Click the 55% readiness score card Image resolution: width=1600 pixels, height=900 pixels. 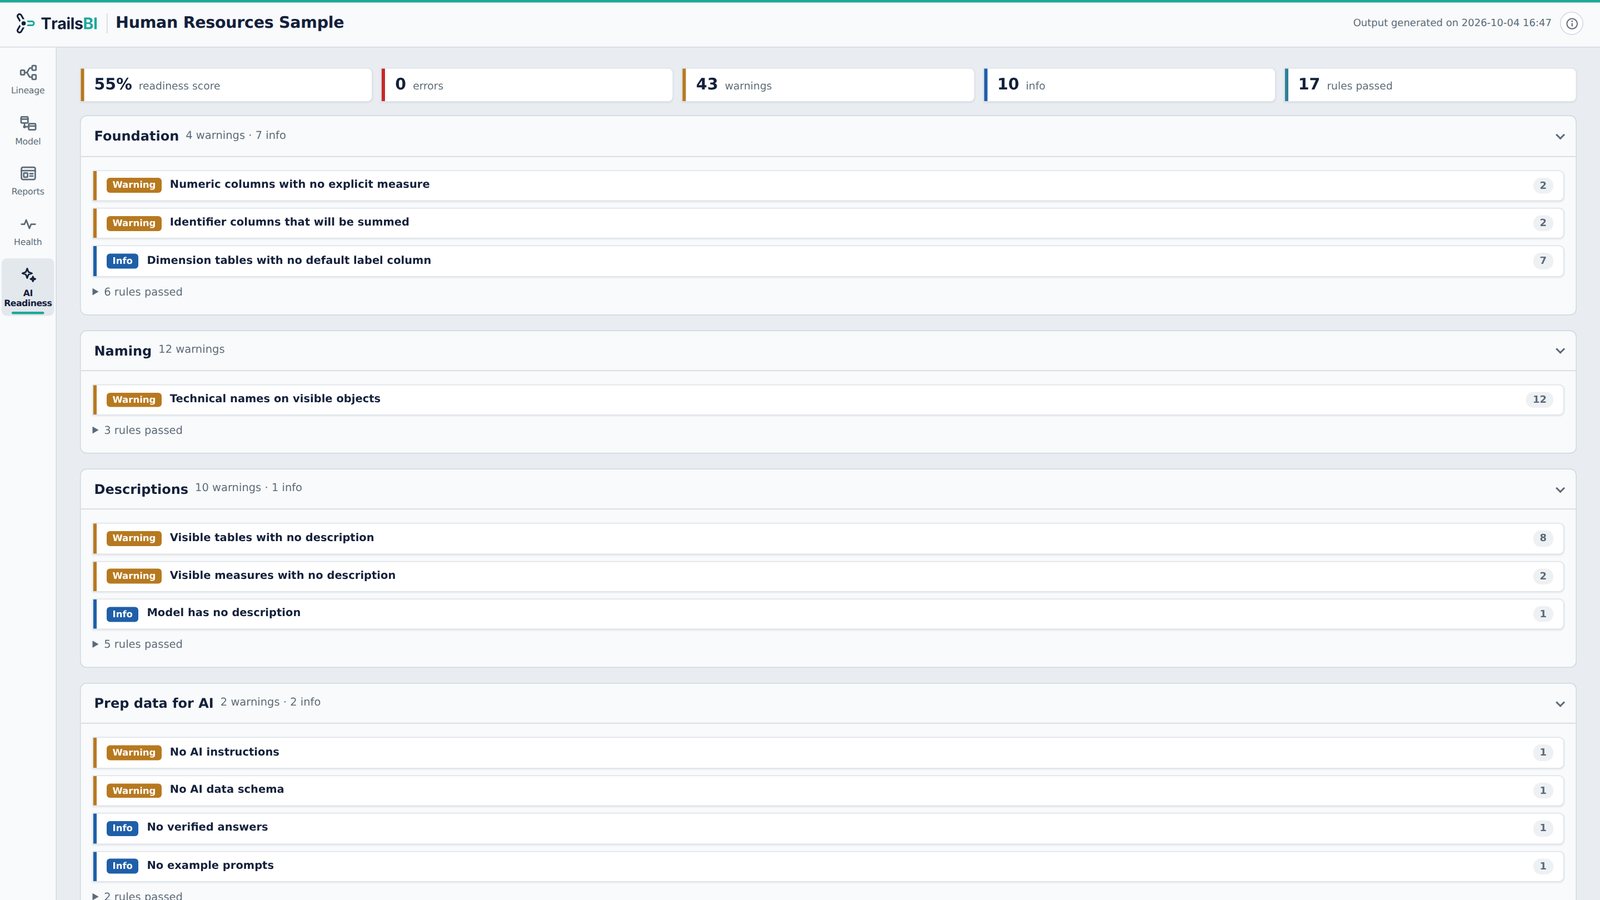click(226, 85)
